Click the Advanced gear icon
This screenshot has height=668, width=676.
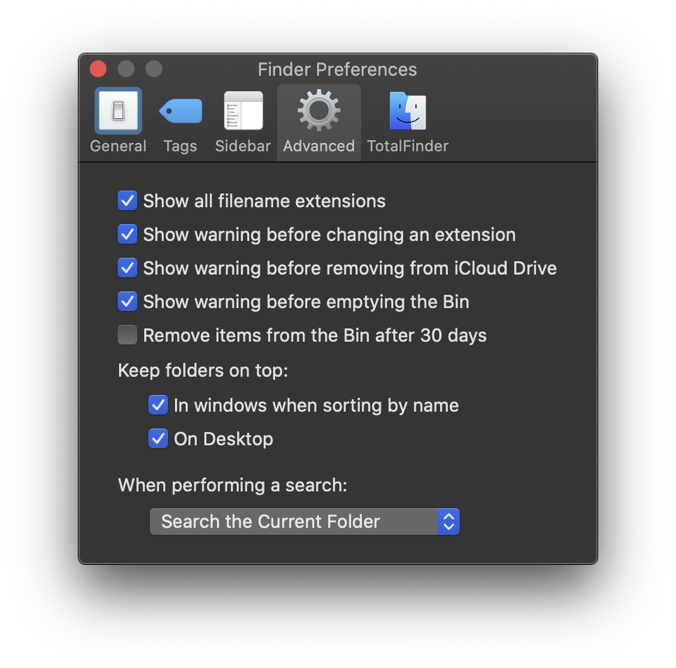pos(319,111)
